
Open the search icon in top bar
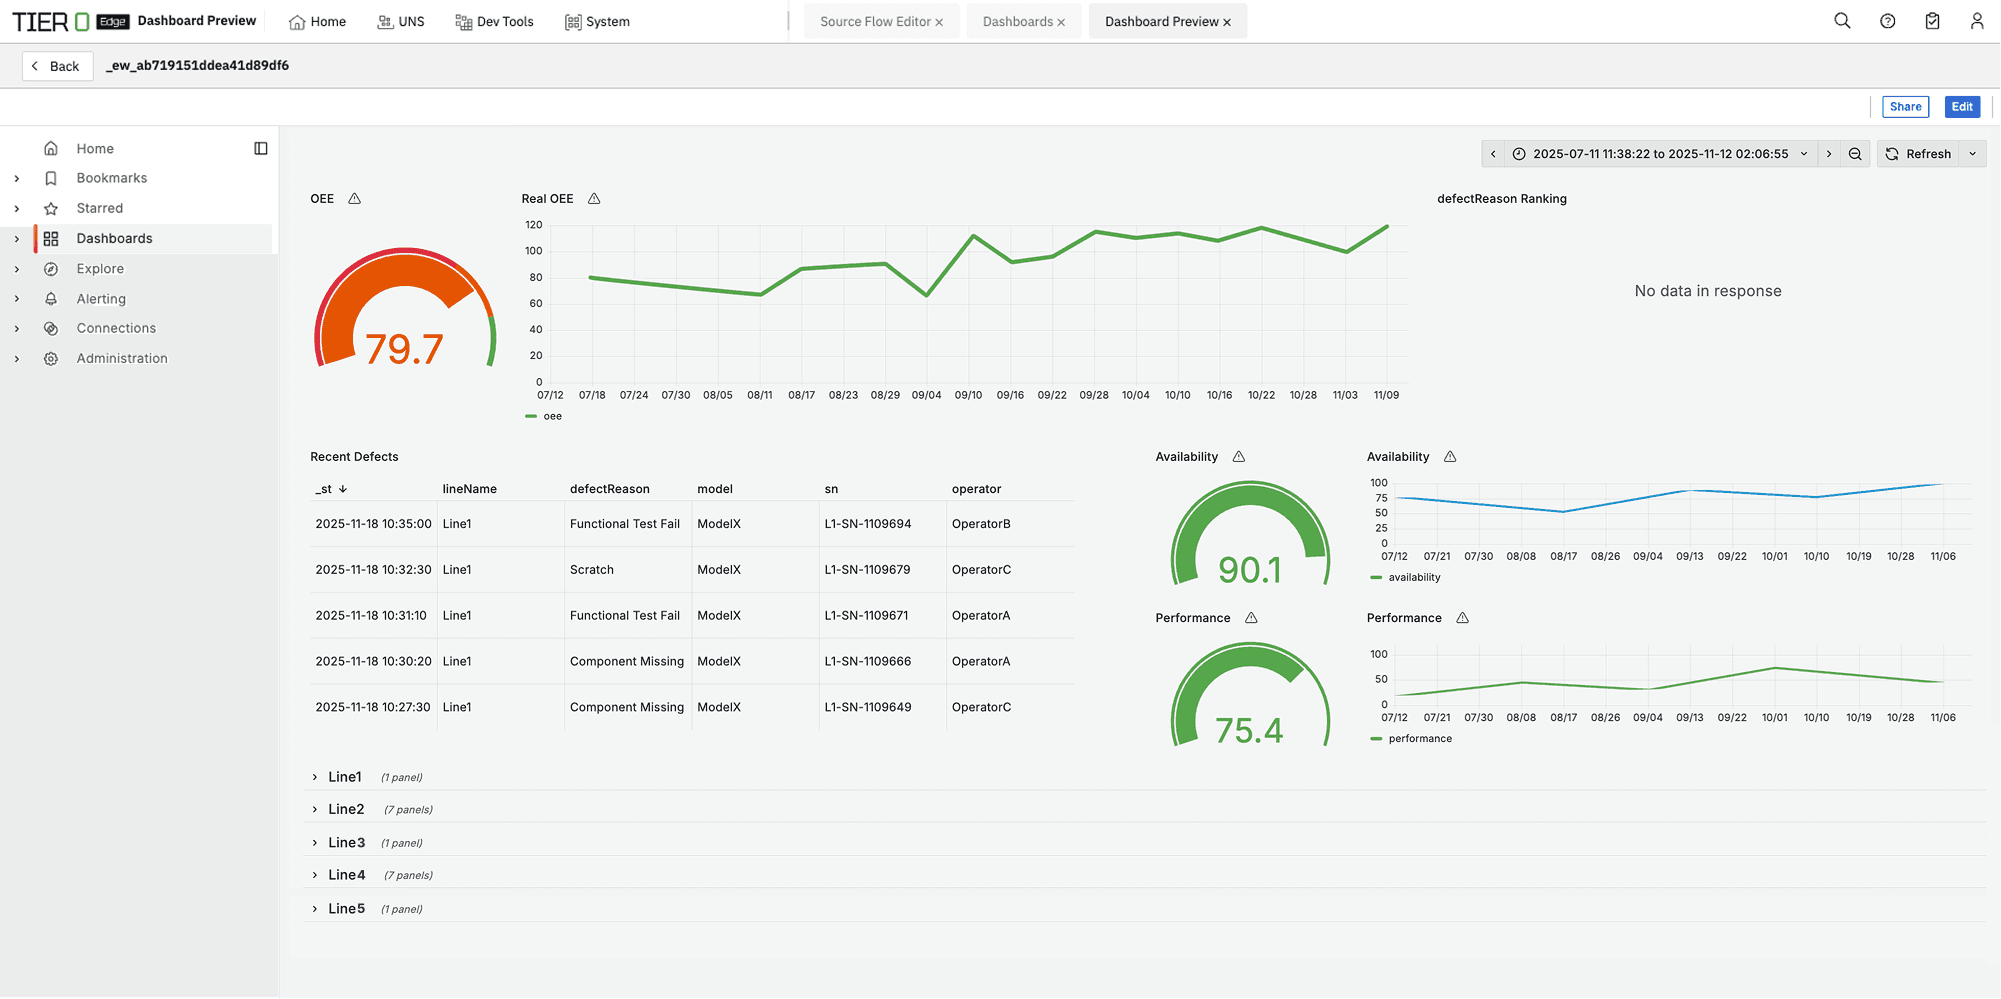[x=1842, y=21]
